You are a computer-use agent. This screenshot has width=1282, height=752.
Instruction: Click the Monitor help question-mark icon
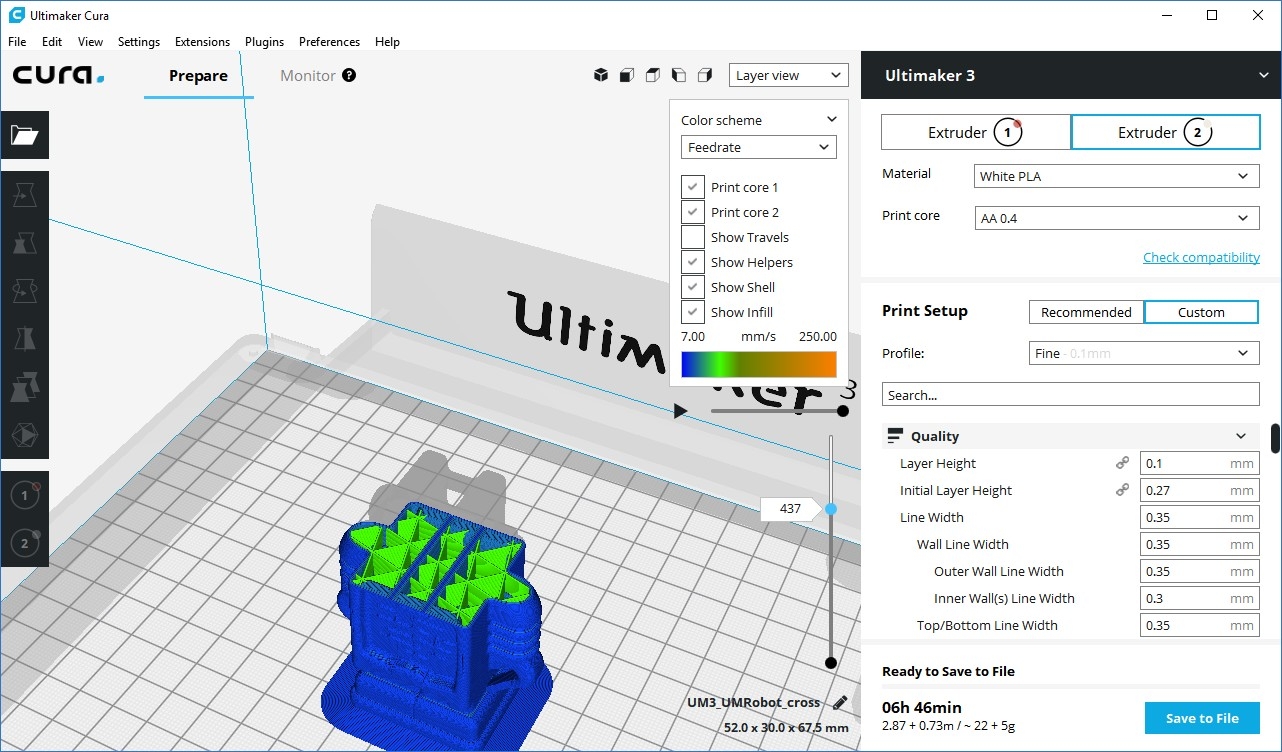coord(349,75)
